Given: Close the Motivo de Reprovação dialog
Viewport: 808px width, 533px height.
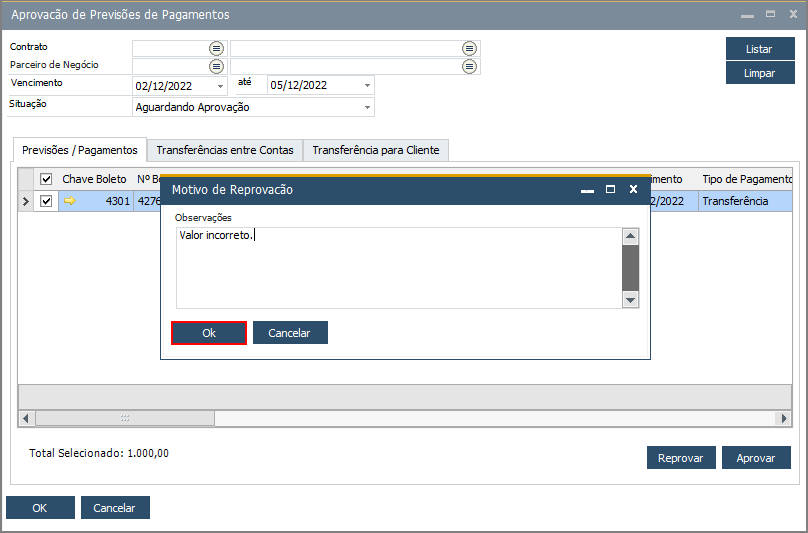Looking at the screenshot, I should pos(633,189).
